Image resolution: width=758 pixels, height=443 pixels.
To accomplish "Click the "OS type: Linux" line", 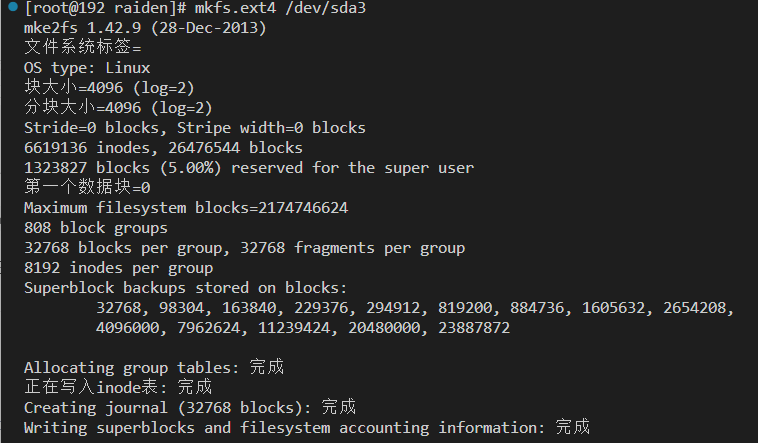I will click(x=87, y=68).
